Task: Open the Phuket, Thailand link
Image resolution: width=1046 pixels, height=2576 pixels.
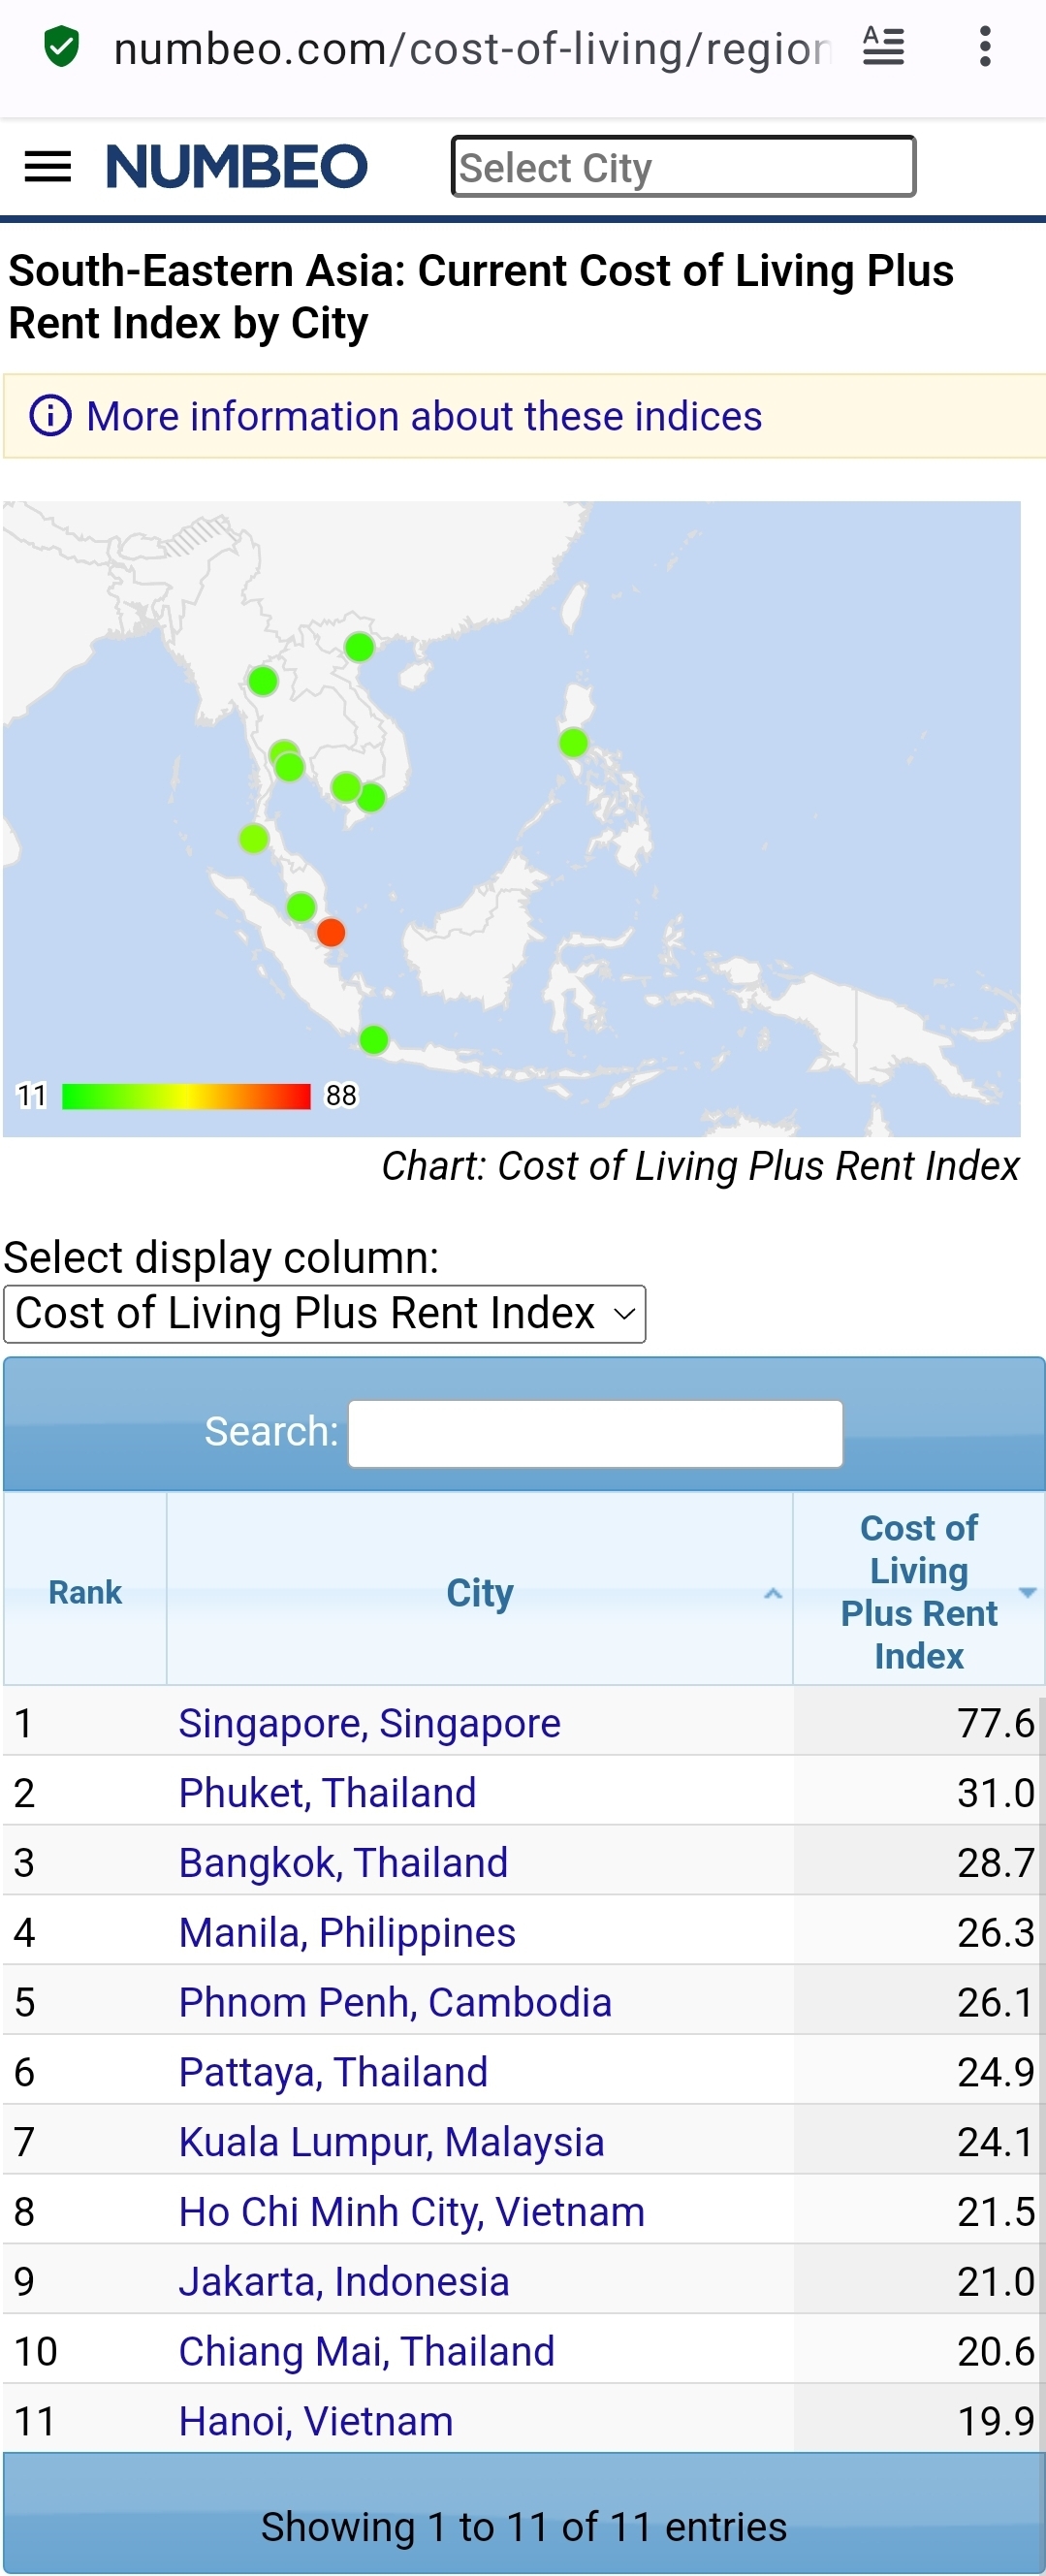Action: [x=327, y=1793]
